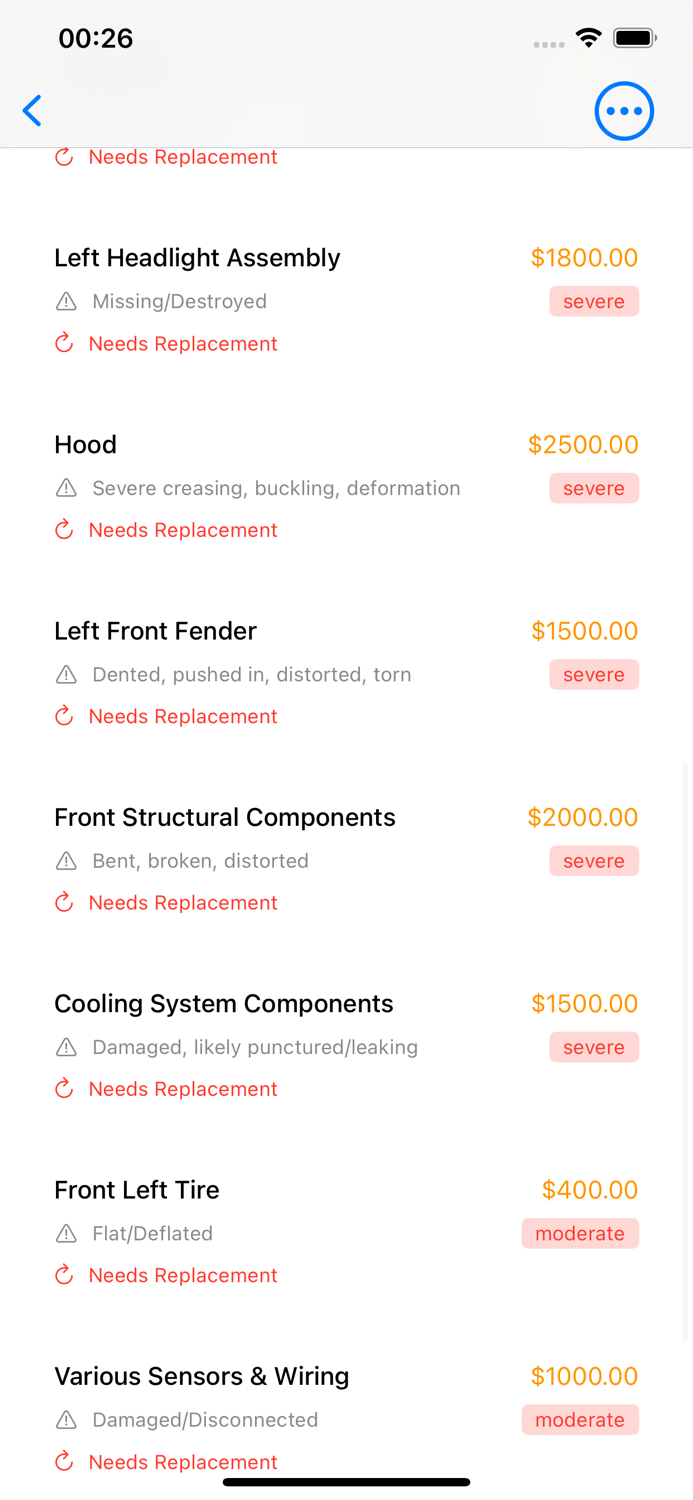Click the replacement icon under Cooling System Components
Viewport: 693px width, 1500px height.
tap(64, 1089)
